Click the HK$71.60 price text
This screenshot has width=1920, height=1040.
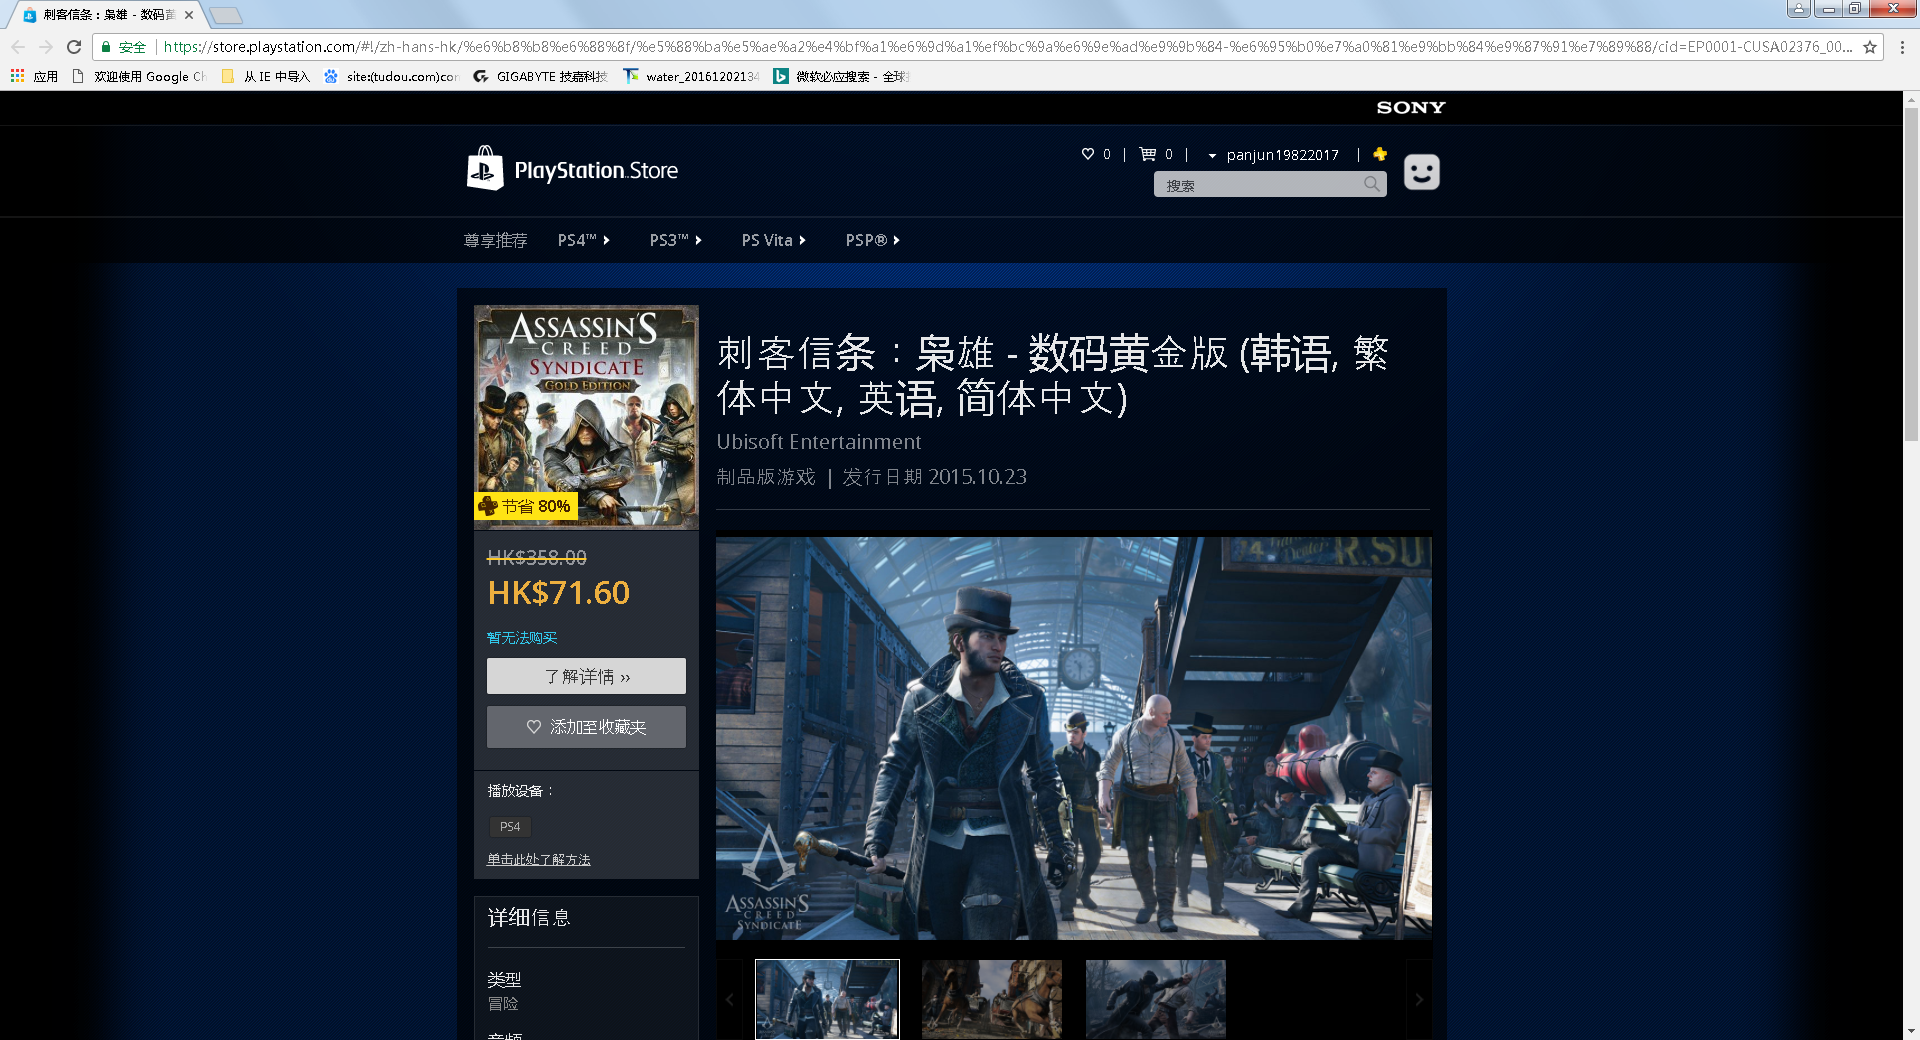[559, 593]
